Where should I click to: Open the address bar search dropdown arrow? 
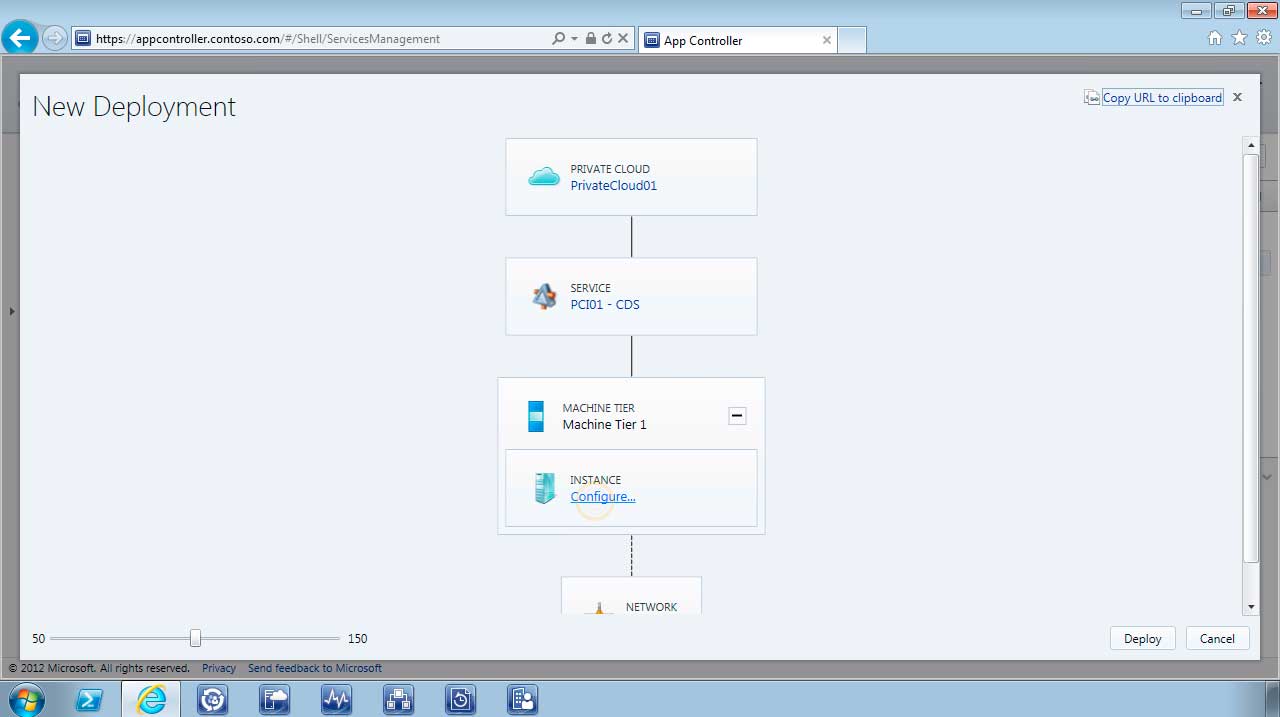pyautogui.click(x=574, y=39)
